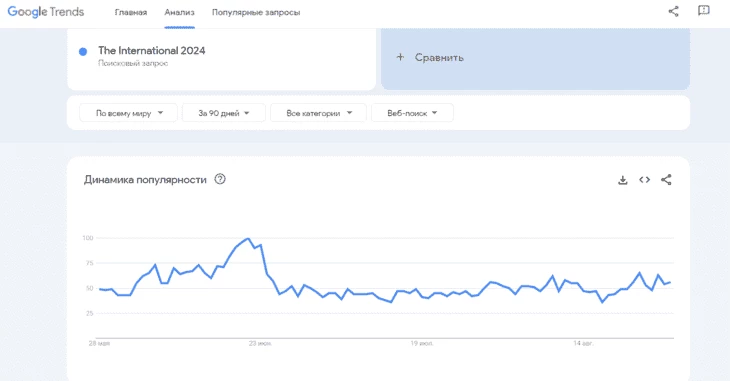The width and height of the screenshot is (730, 381).
Task: Expand the По всему миру region dropdown
Action: [x=128, y=113]
